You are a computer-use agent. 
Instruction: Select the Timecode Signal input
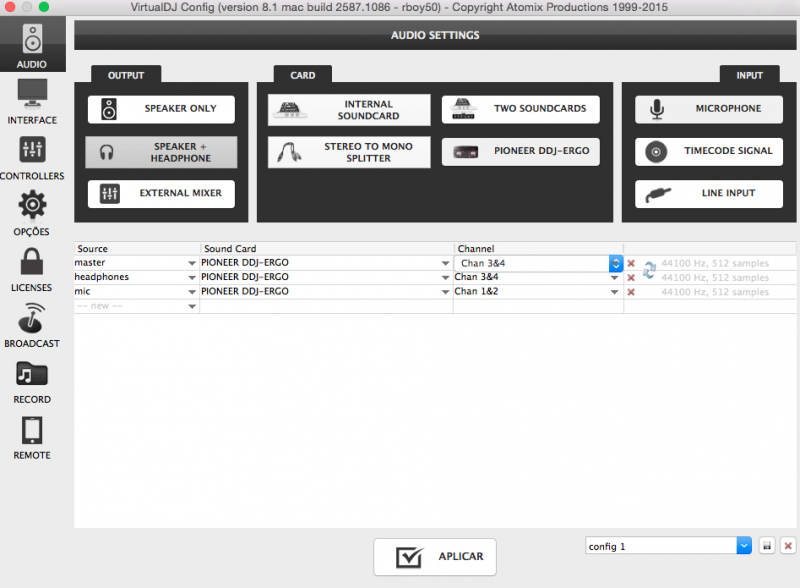(x=708, y=151)
